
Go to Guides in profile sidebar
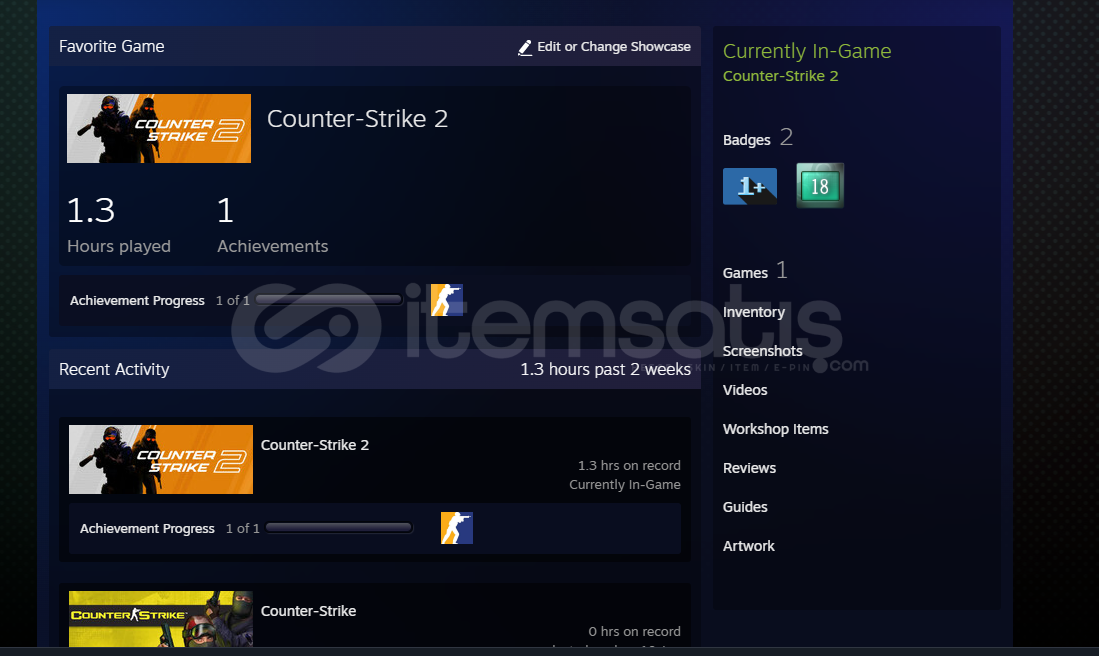pos(744,507)
